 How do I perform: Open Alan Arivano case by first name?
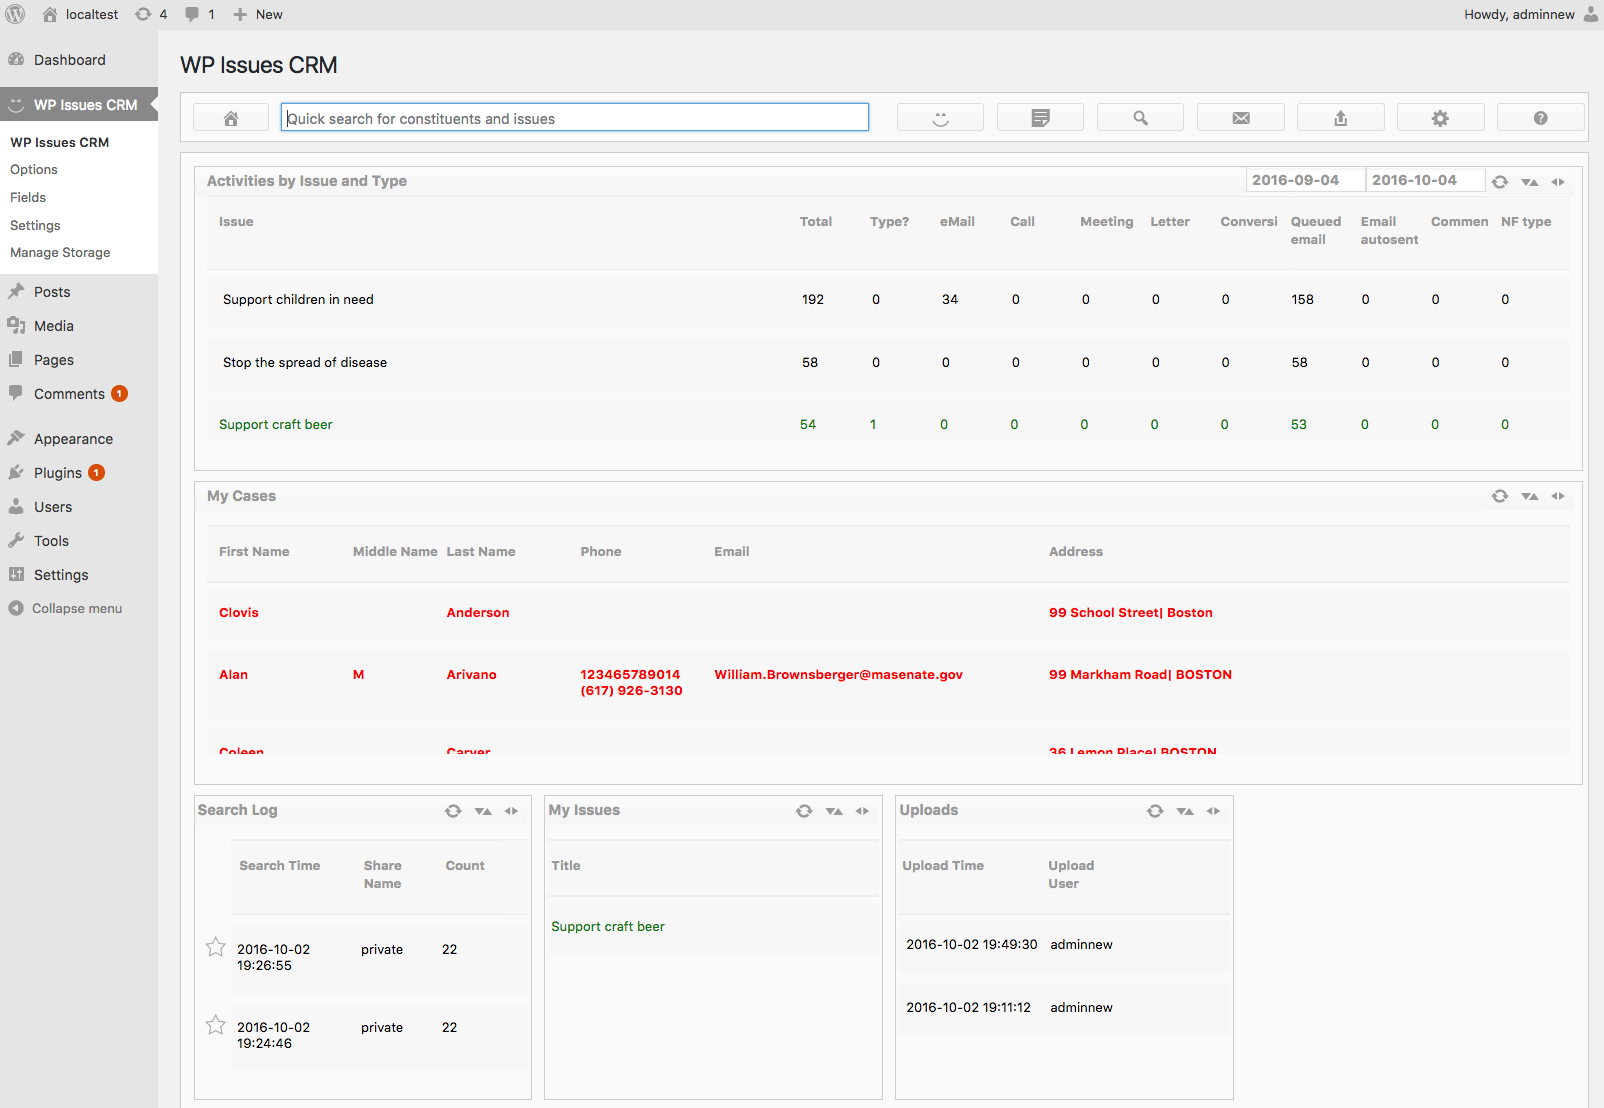click(x=233, y=675)
